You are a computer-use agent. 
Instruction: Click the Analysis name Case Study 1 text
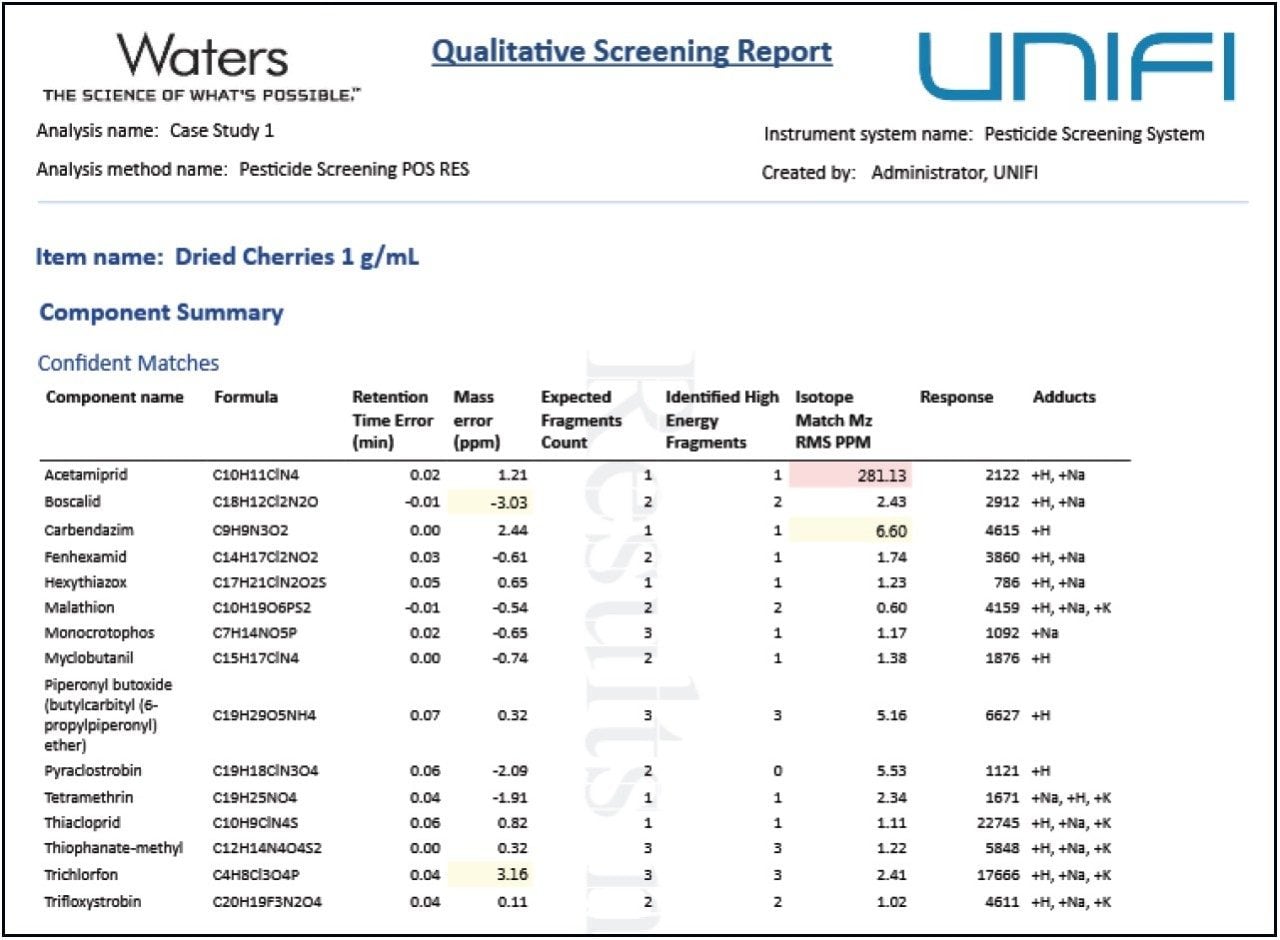(x=155, y=131)
